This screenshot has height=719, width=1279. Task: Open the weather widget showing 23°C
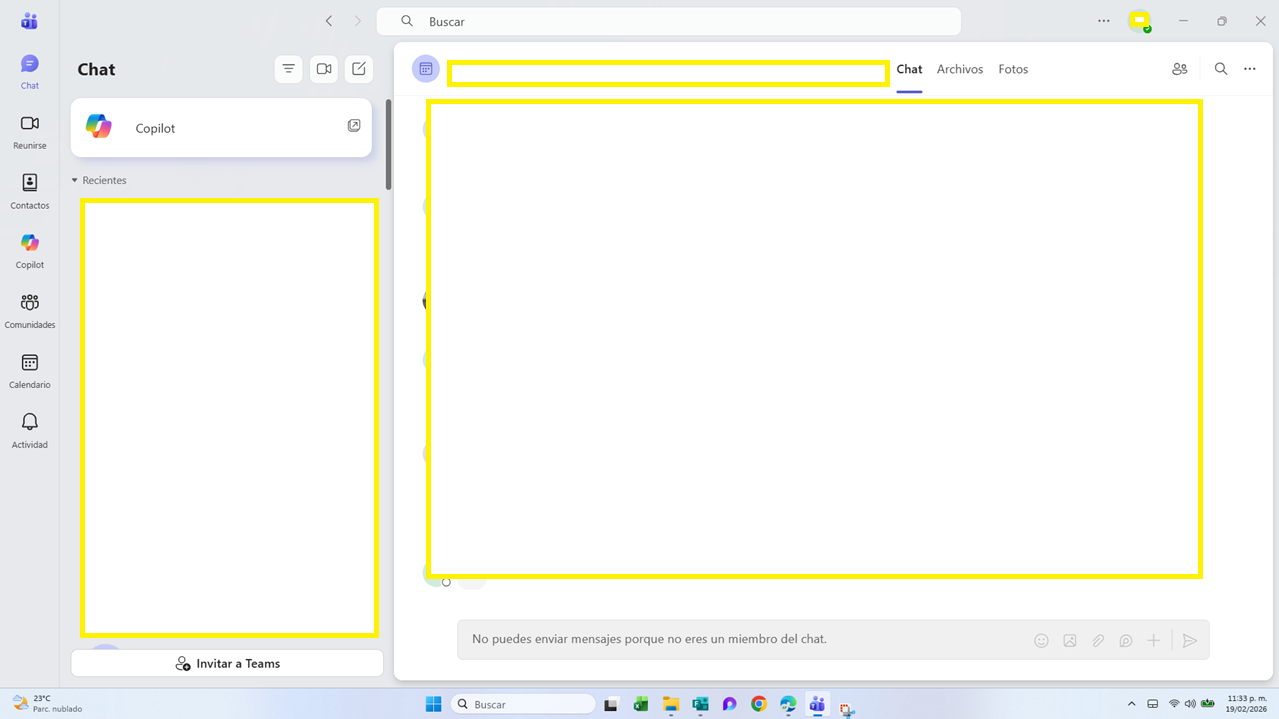48,704
